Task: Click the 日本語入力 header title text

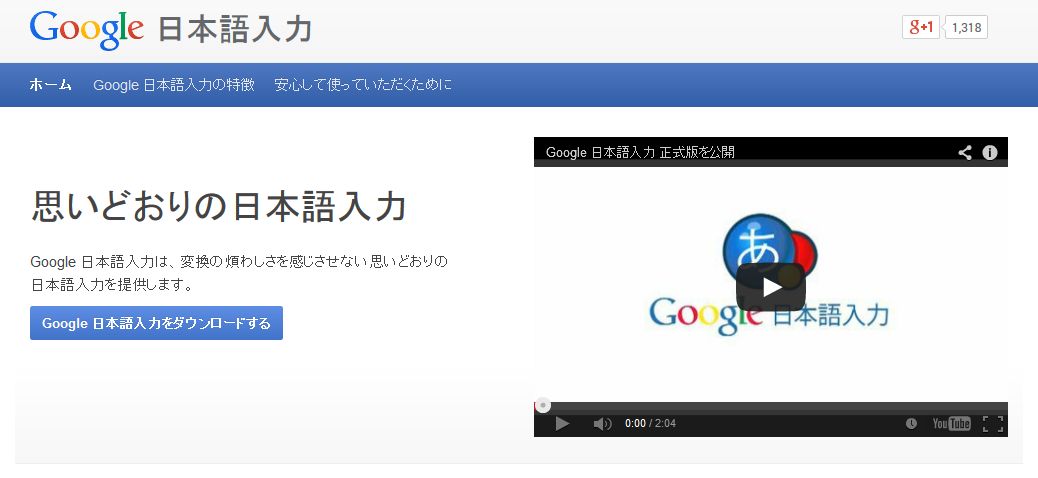Action: (235, 30)
